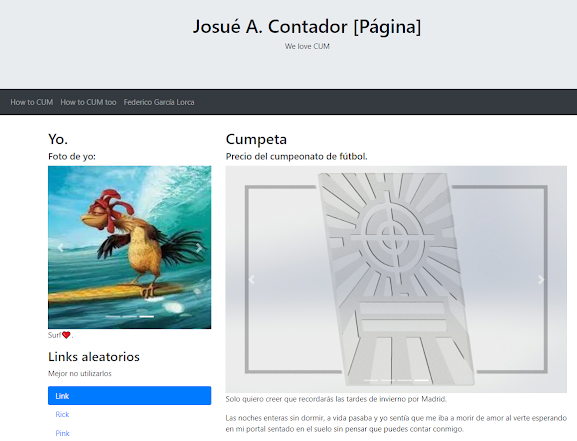The image size is (577, 441).
Task: Click 'Precio del cumpeonato de fútbol.' text
Action: click(297, 156)
